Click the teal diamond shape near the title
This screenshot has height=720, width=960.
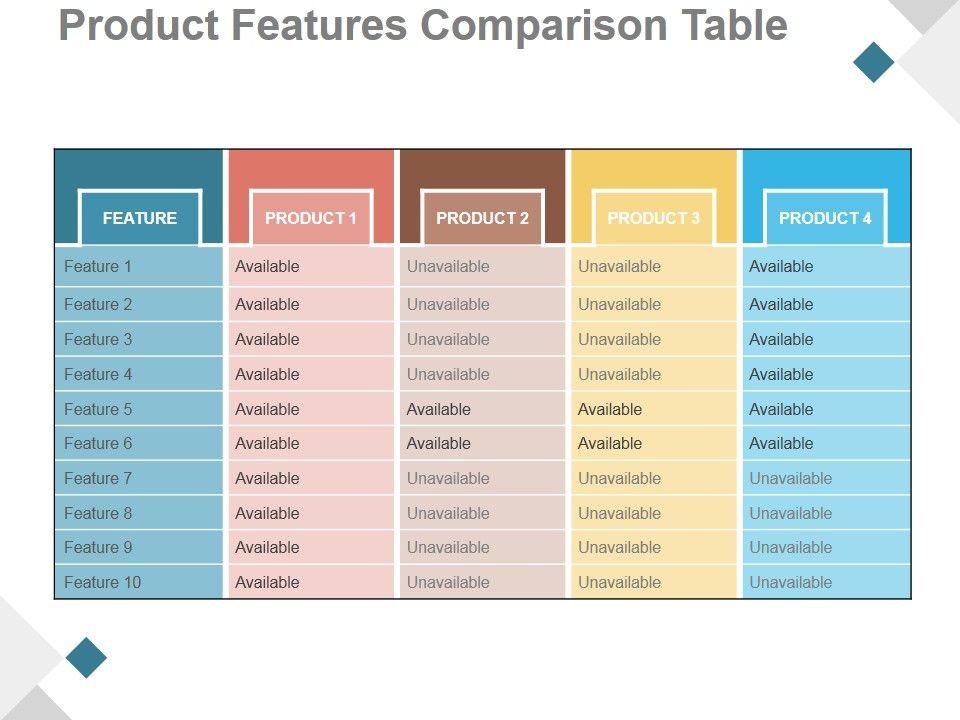(873, 62)
